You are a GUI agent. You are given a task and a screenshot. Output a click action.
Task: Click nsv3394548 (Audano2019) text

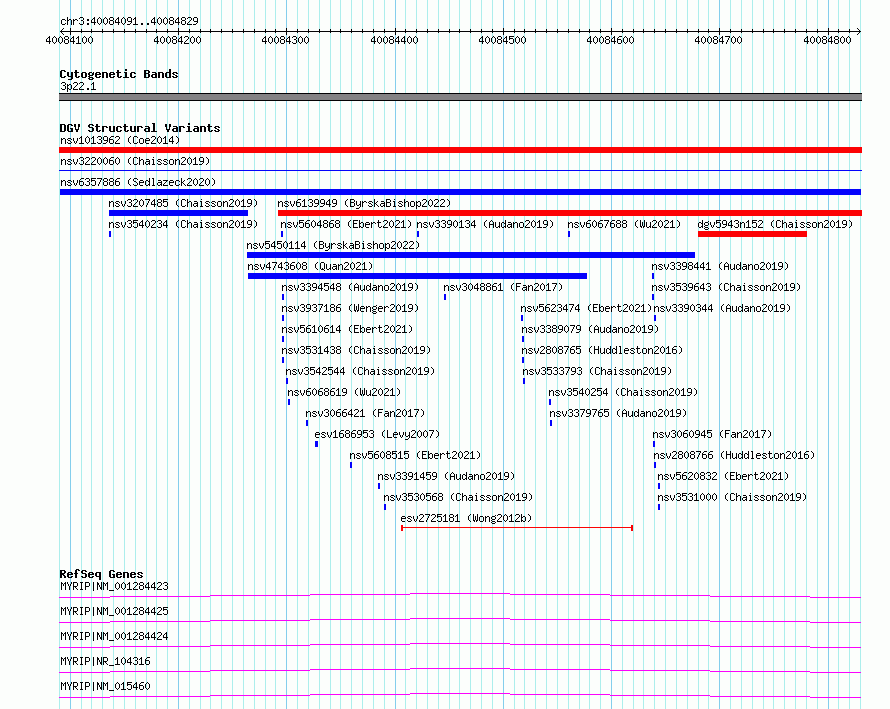350,287
